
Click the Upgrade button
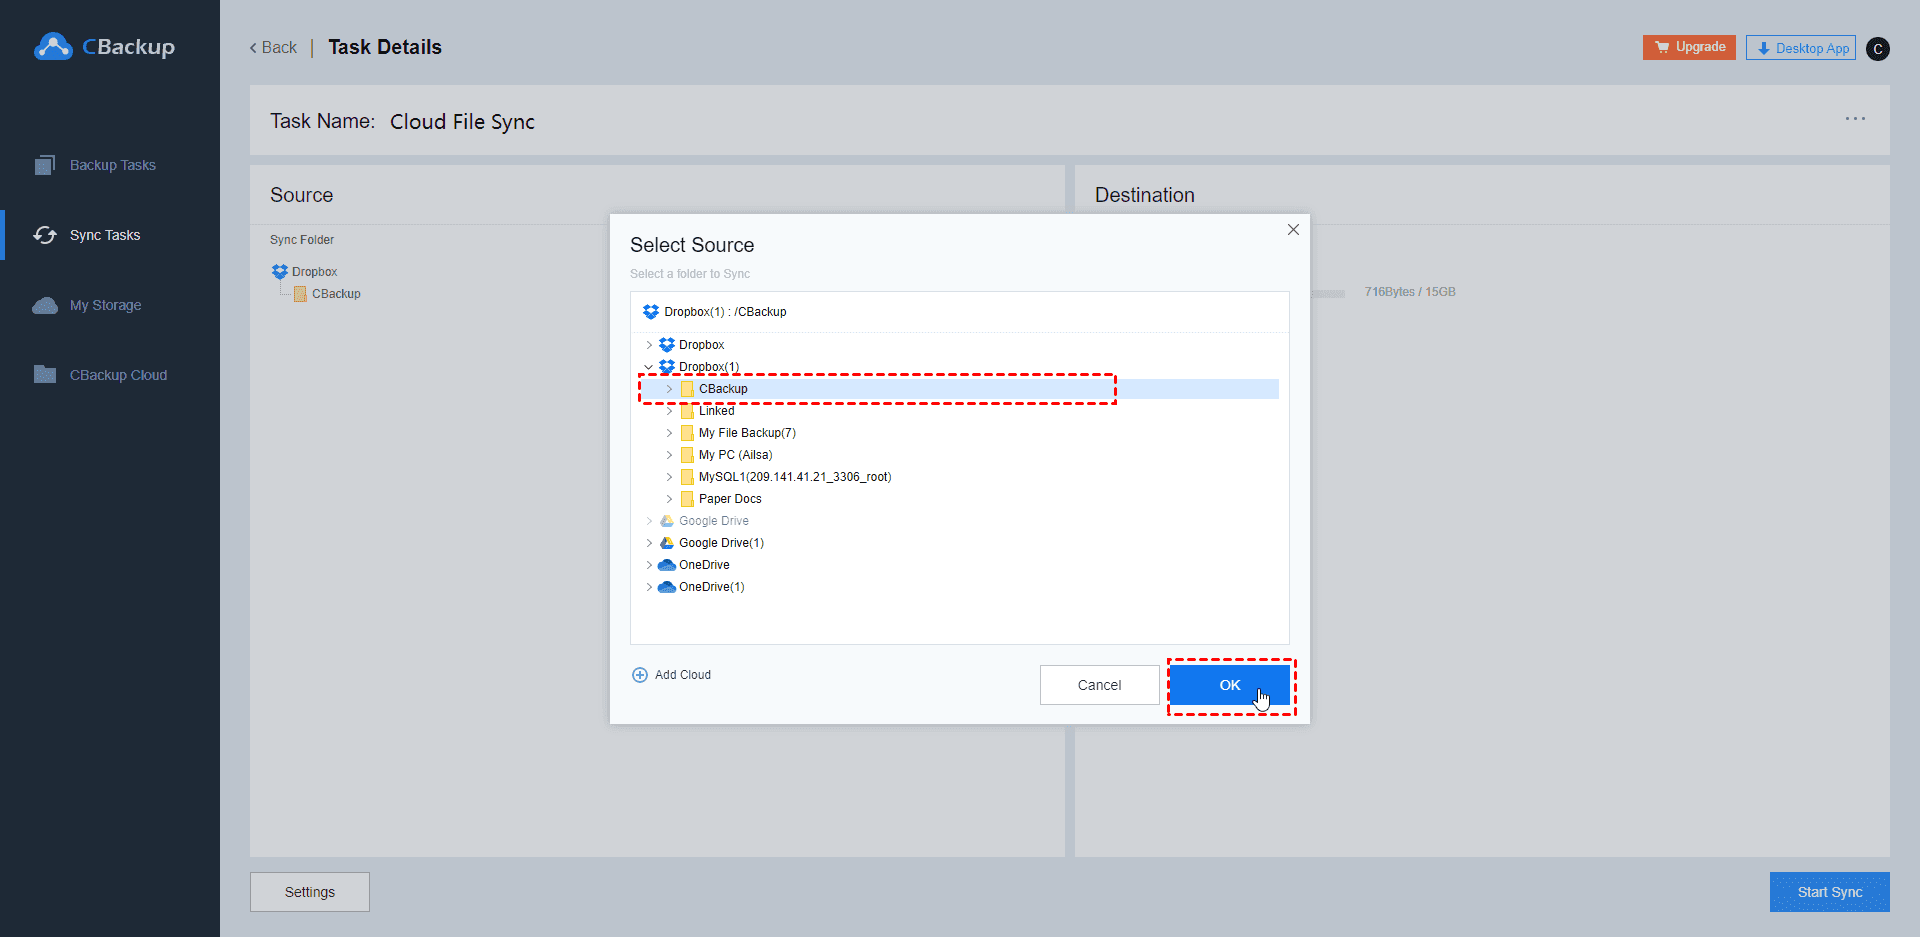tap(1689, 47)
